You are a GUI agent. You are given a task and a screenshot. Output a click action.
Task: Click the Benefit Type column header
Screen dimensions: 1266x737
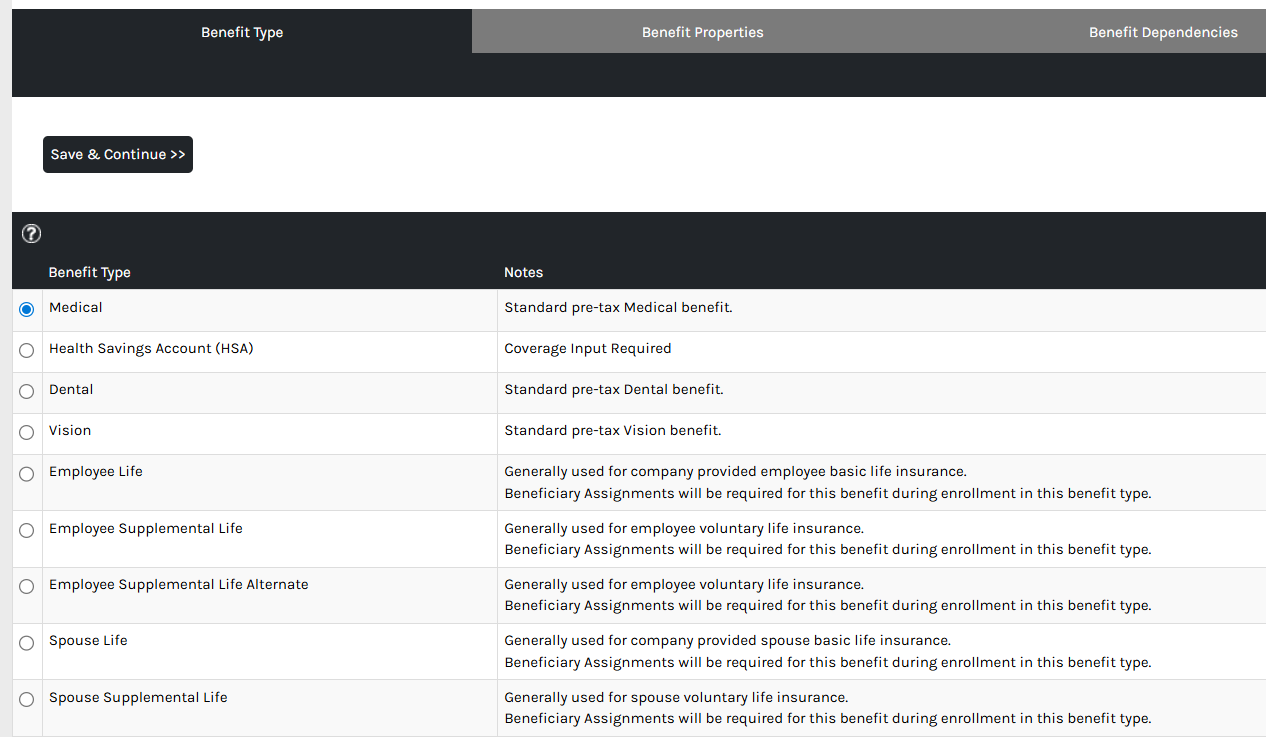point(90,272)
